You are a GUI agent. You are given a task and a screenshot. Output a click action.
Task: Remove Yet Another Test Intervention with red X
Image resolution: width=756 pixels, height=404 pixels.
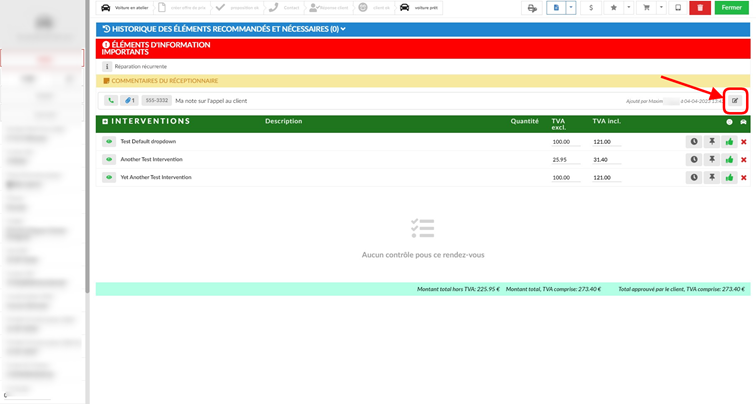click(743, 177)
